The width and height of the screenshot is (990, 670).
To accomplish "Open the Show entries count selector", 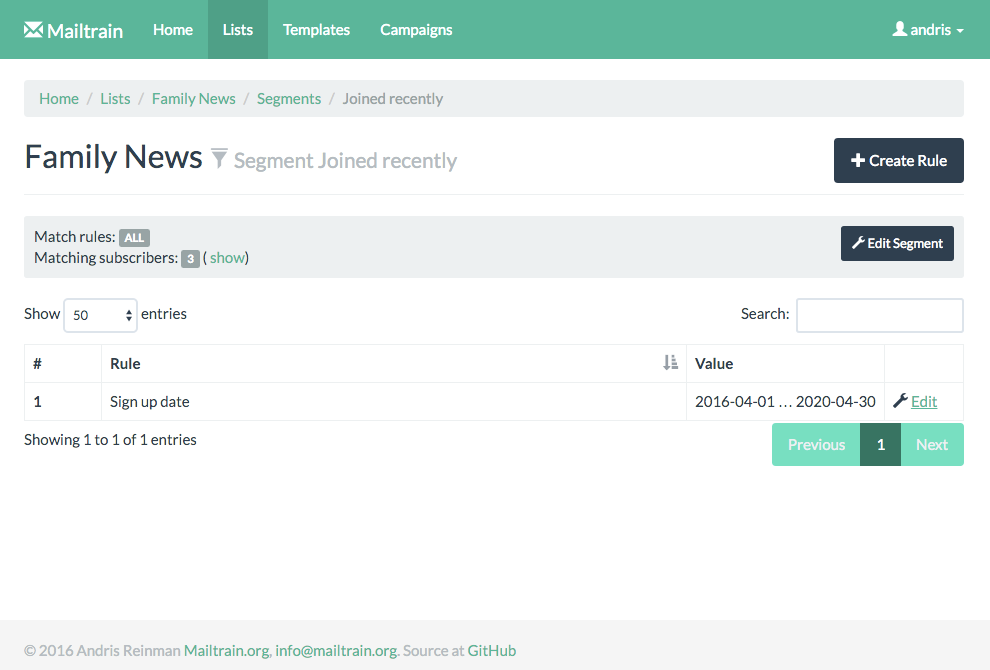I will pyautogui.click(x=100, y=315).
